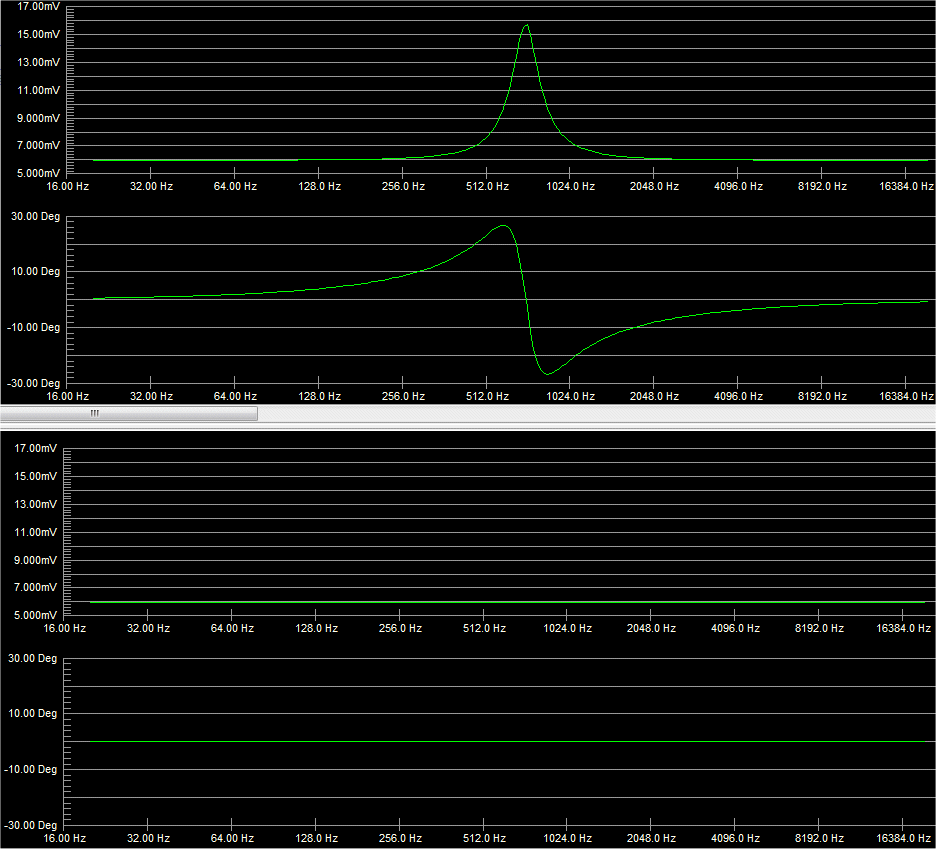The height and width of the screenshot is (849, 936).
Task: Click the negative phase minimum on the upper phase curve
Action: (x=547, y=374)
